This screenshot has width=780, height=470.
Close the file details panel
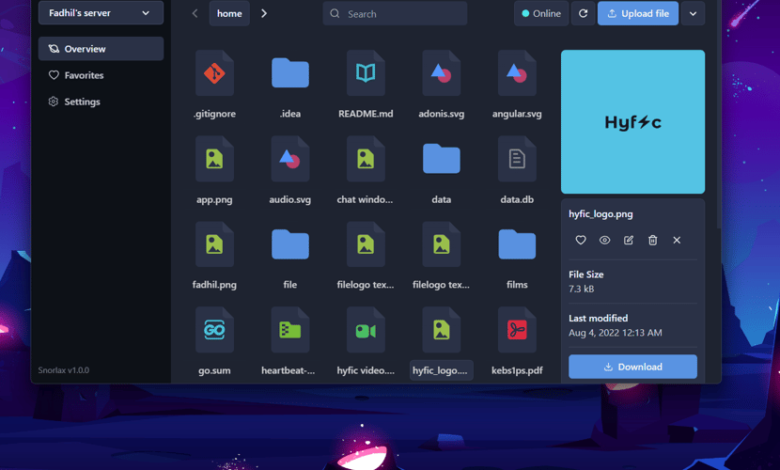[677, 240]
